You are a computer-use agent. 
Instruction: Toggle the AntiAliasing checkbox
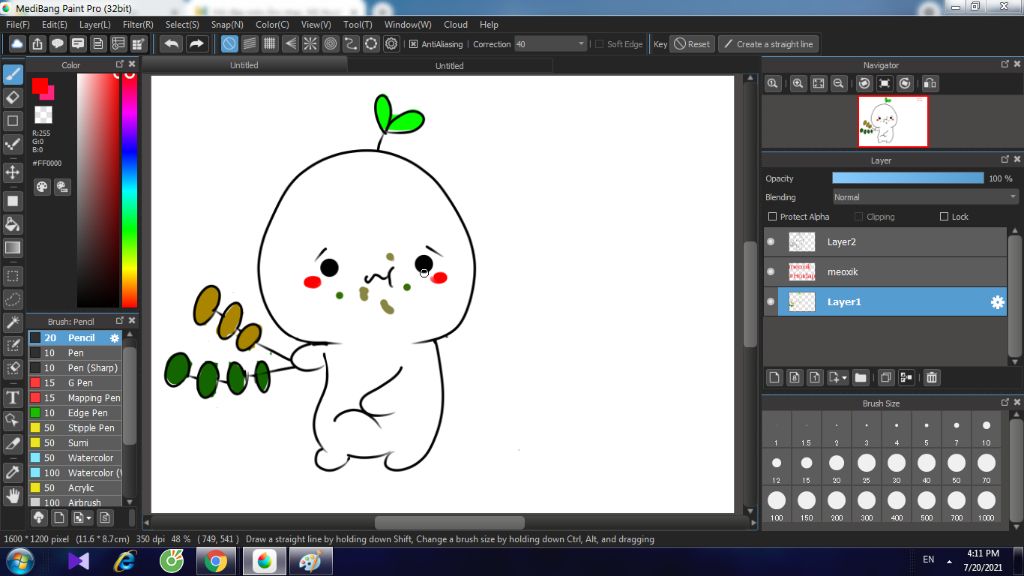[414, 44]
